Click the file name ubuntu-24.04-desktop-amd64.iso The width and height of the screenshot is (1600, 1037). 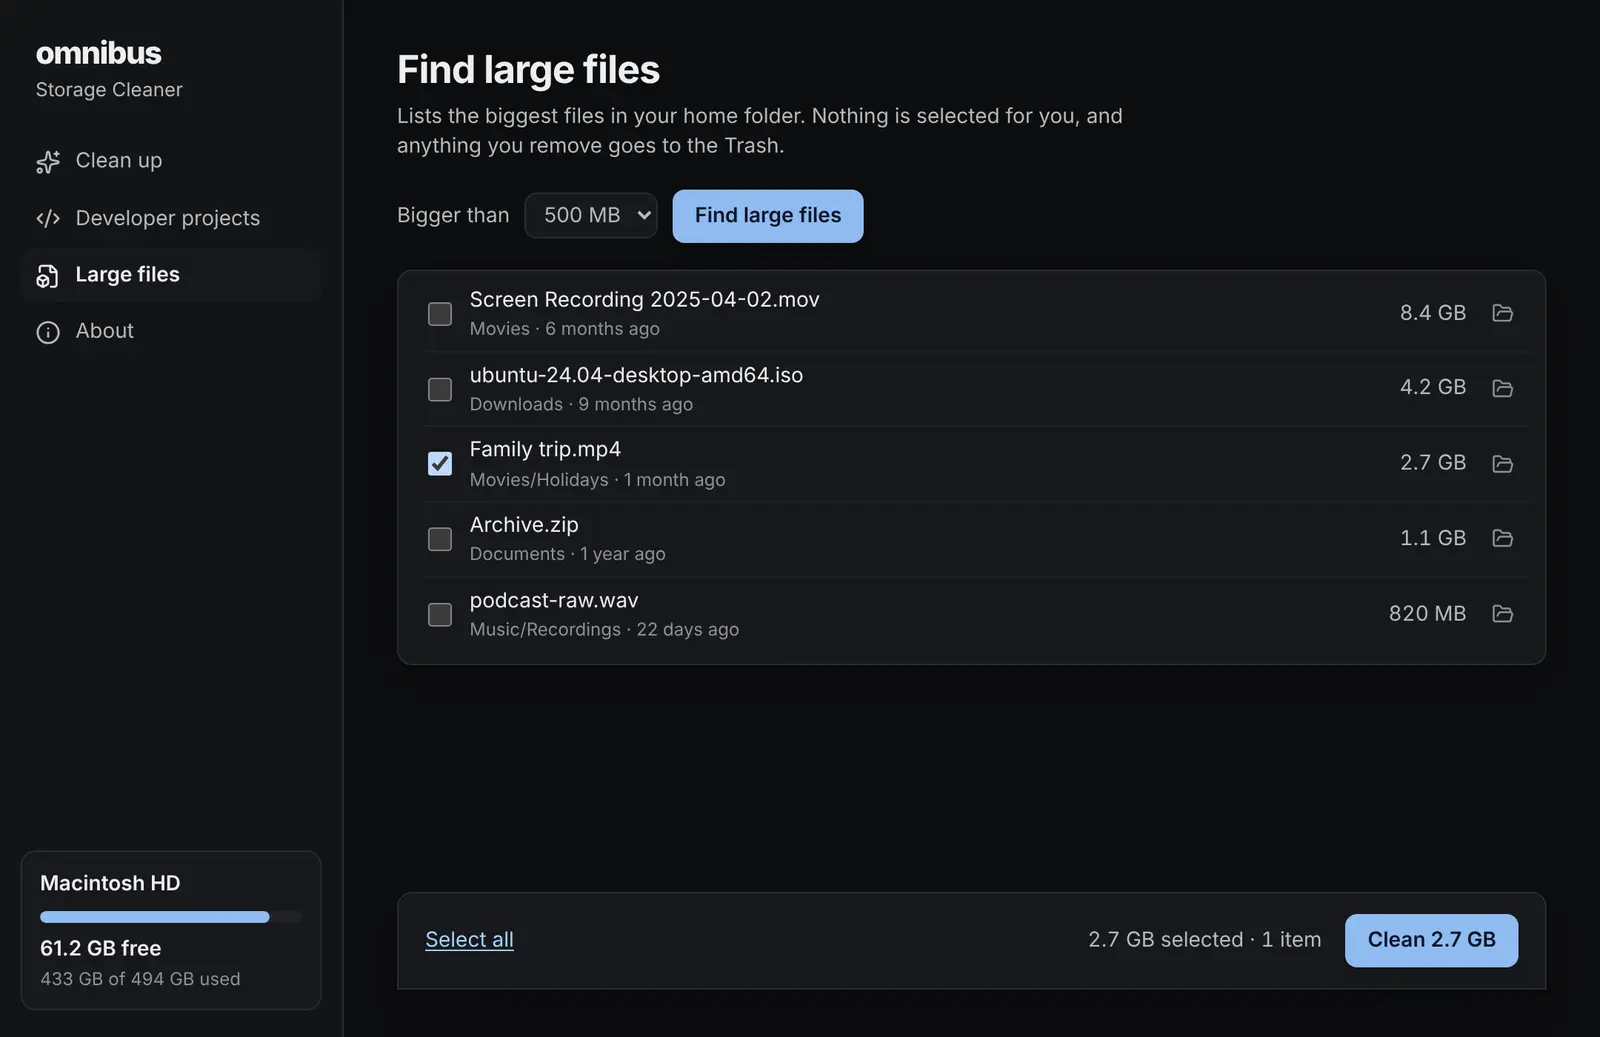(636, 375)
